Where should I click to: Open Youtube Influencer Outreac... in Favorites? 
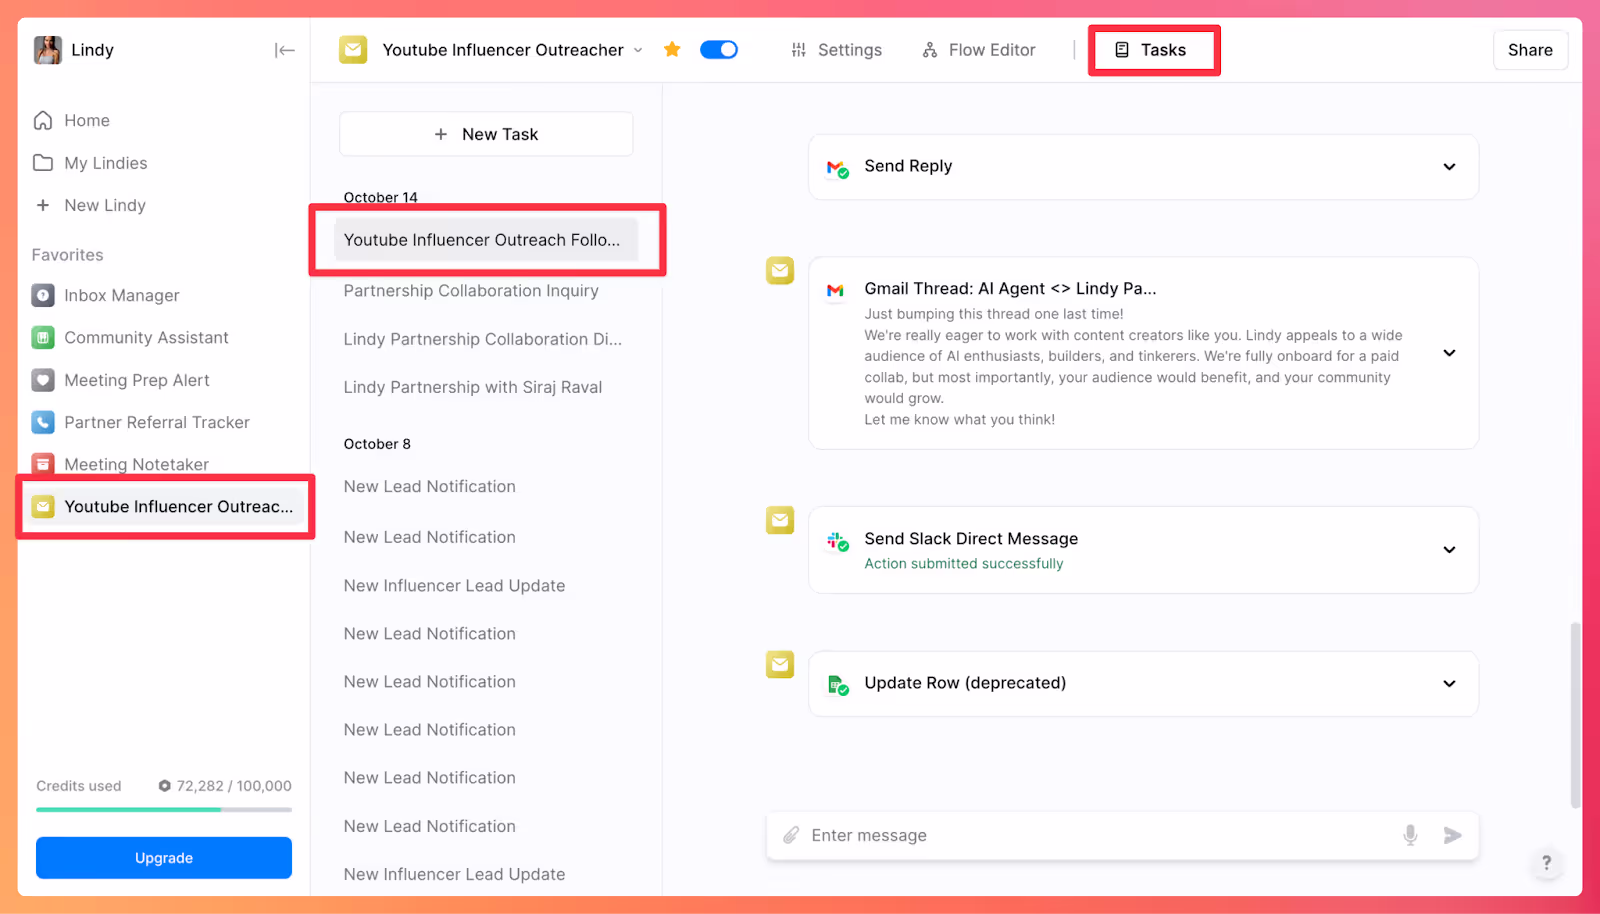165,507
